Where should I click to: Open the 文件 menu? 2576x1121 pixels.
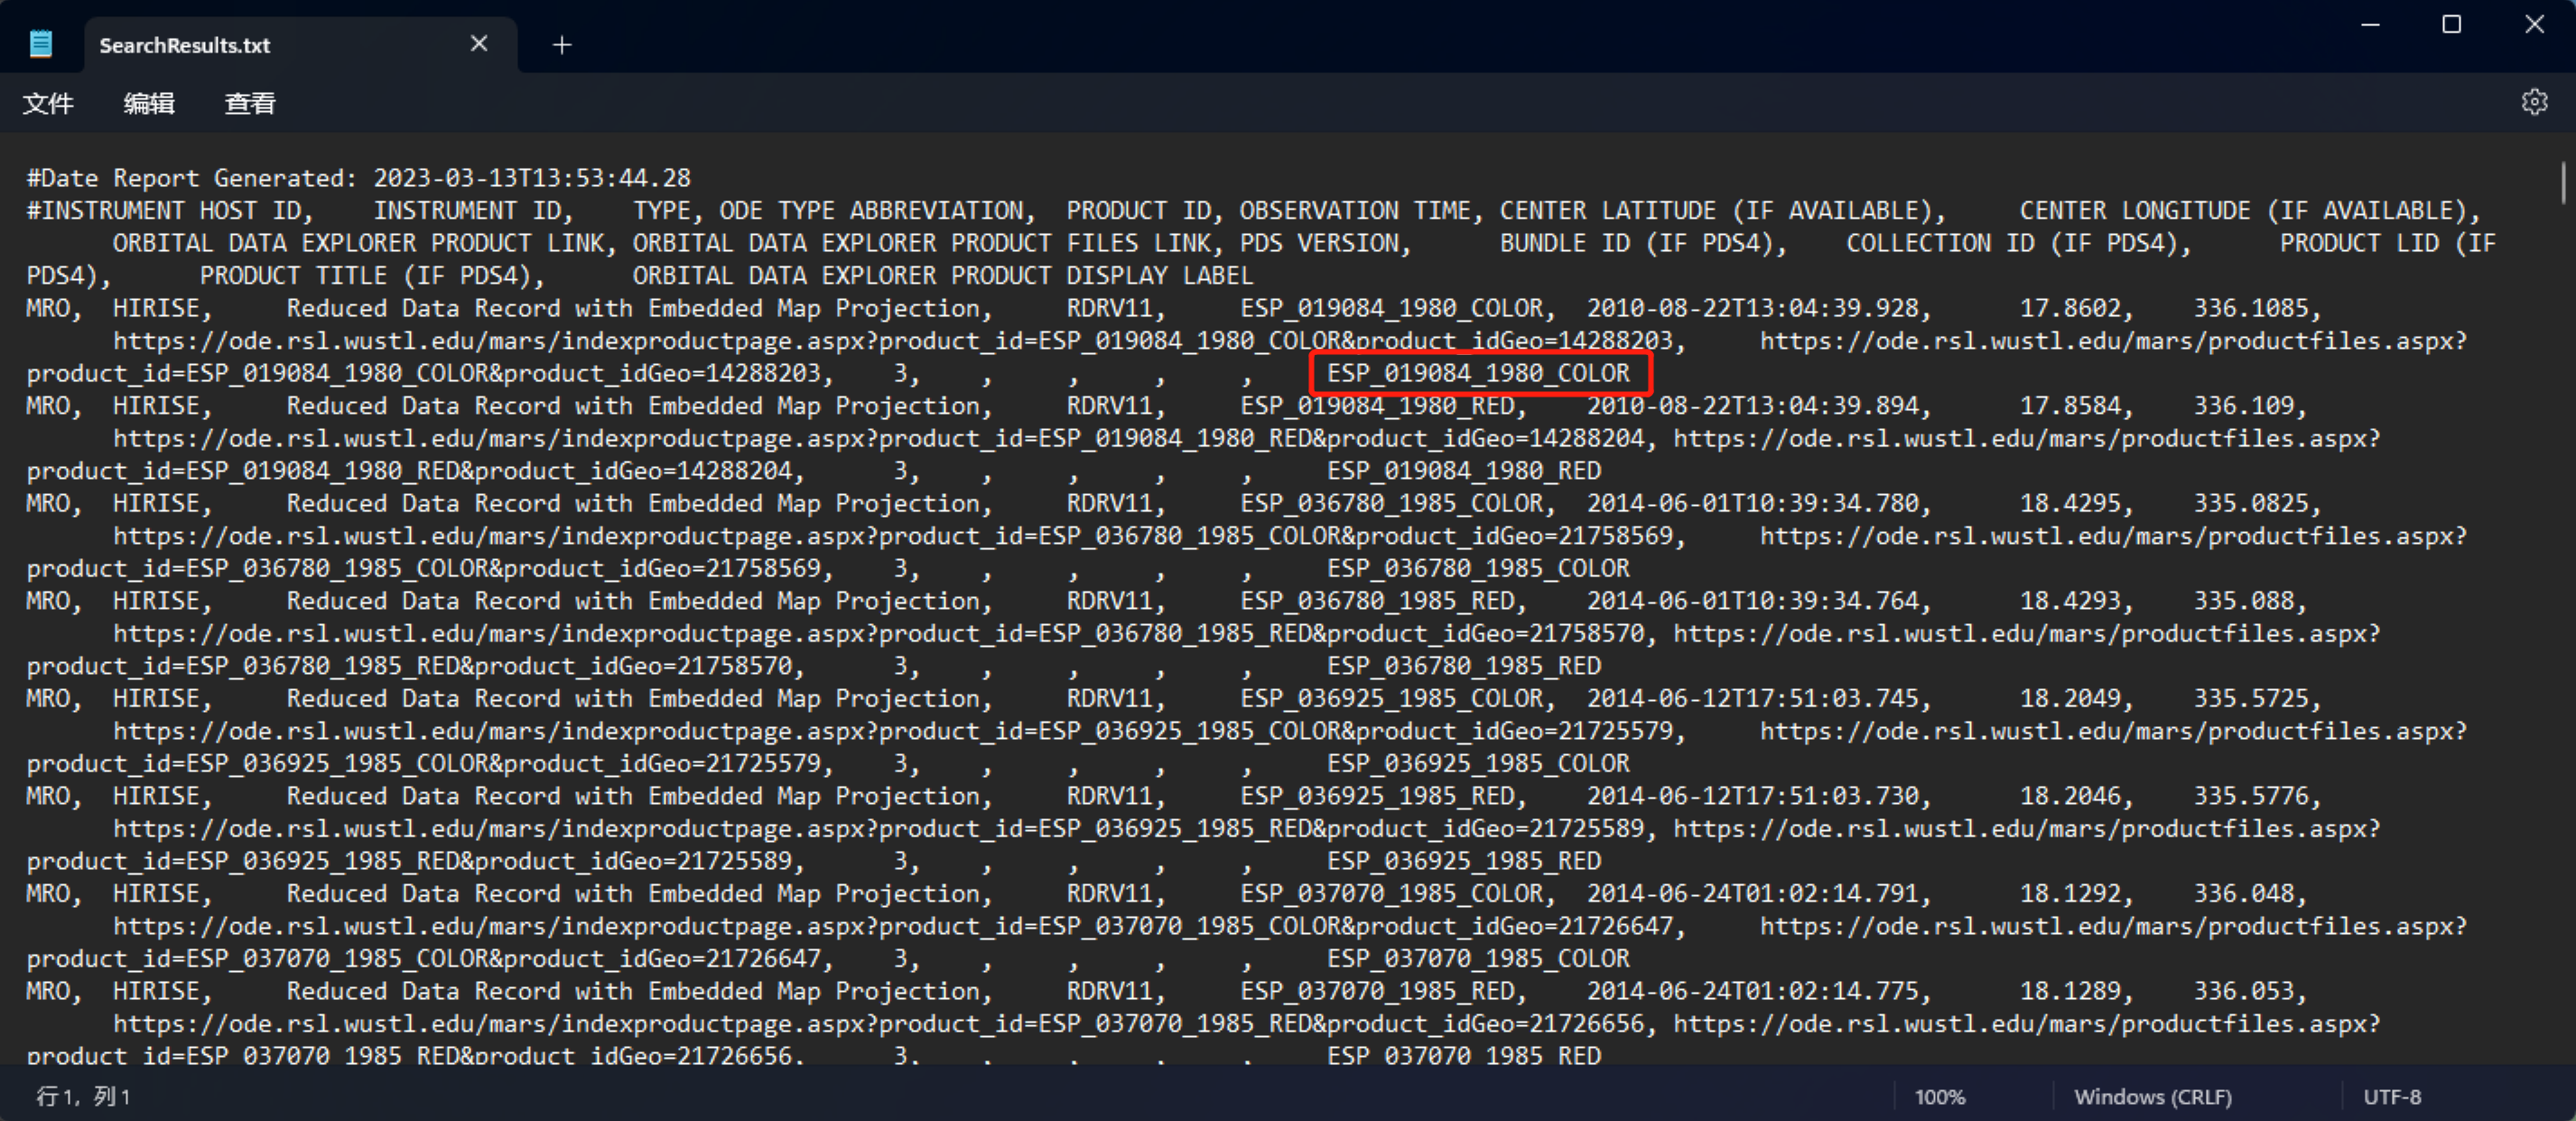coord(47,103)
